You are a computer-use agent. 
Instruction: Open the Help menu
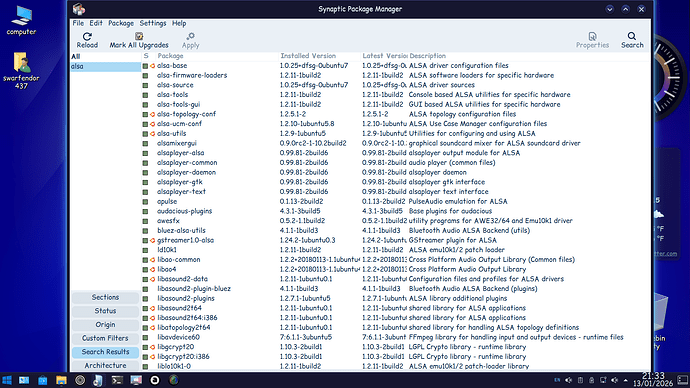[179, 23]
